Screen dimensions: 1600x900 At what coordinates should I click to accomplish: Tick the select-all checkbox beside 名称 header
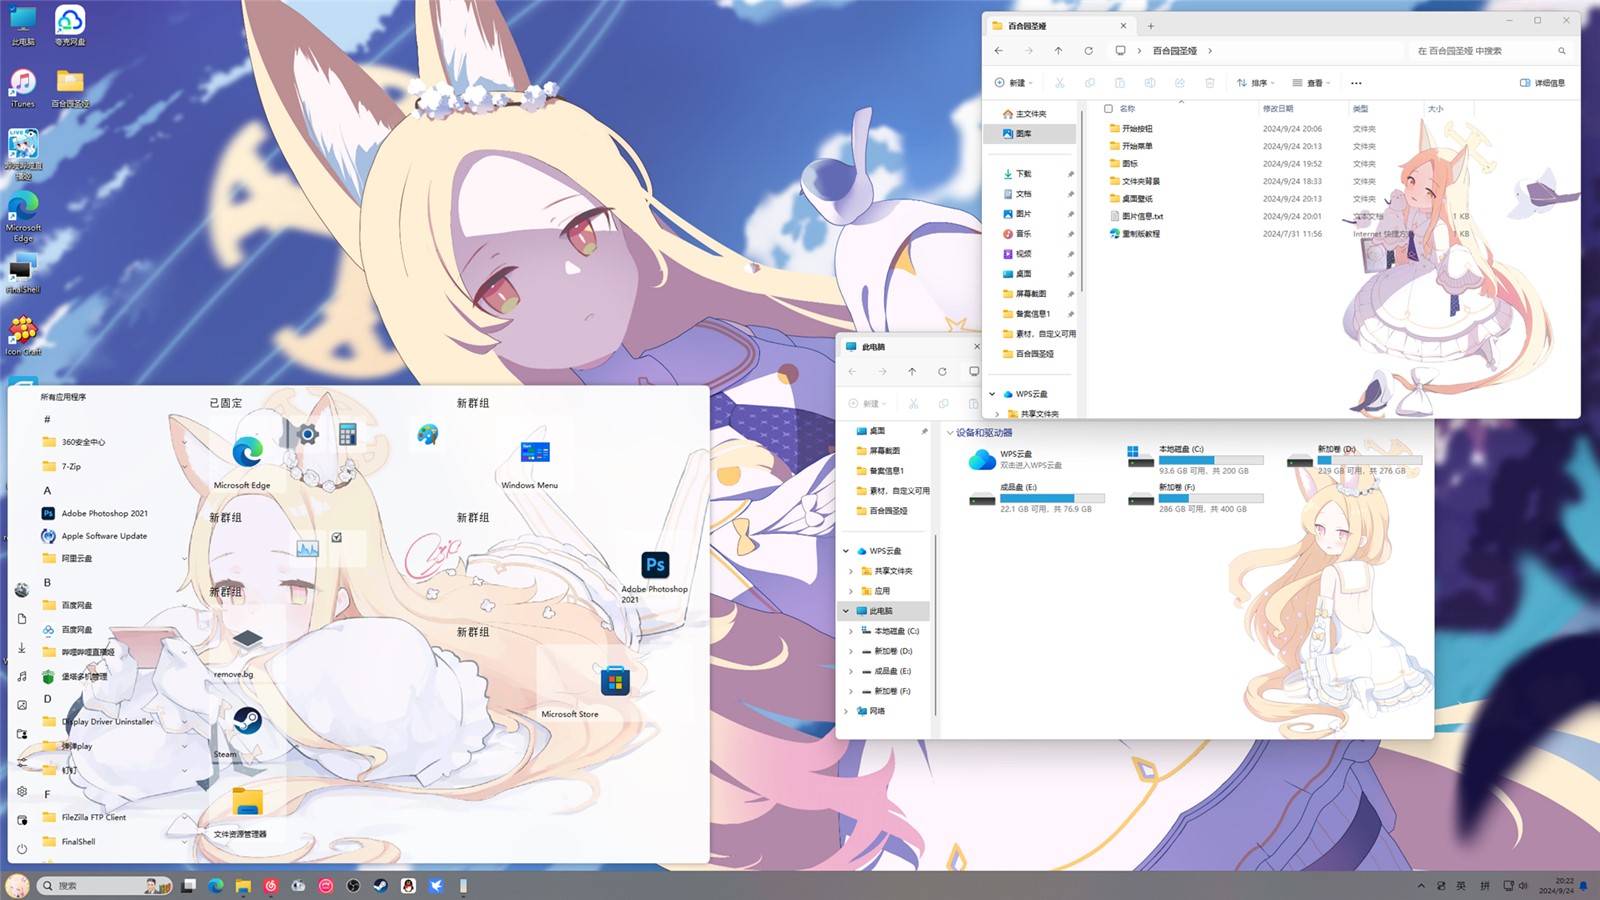(1108, 109)
